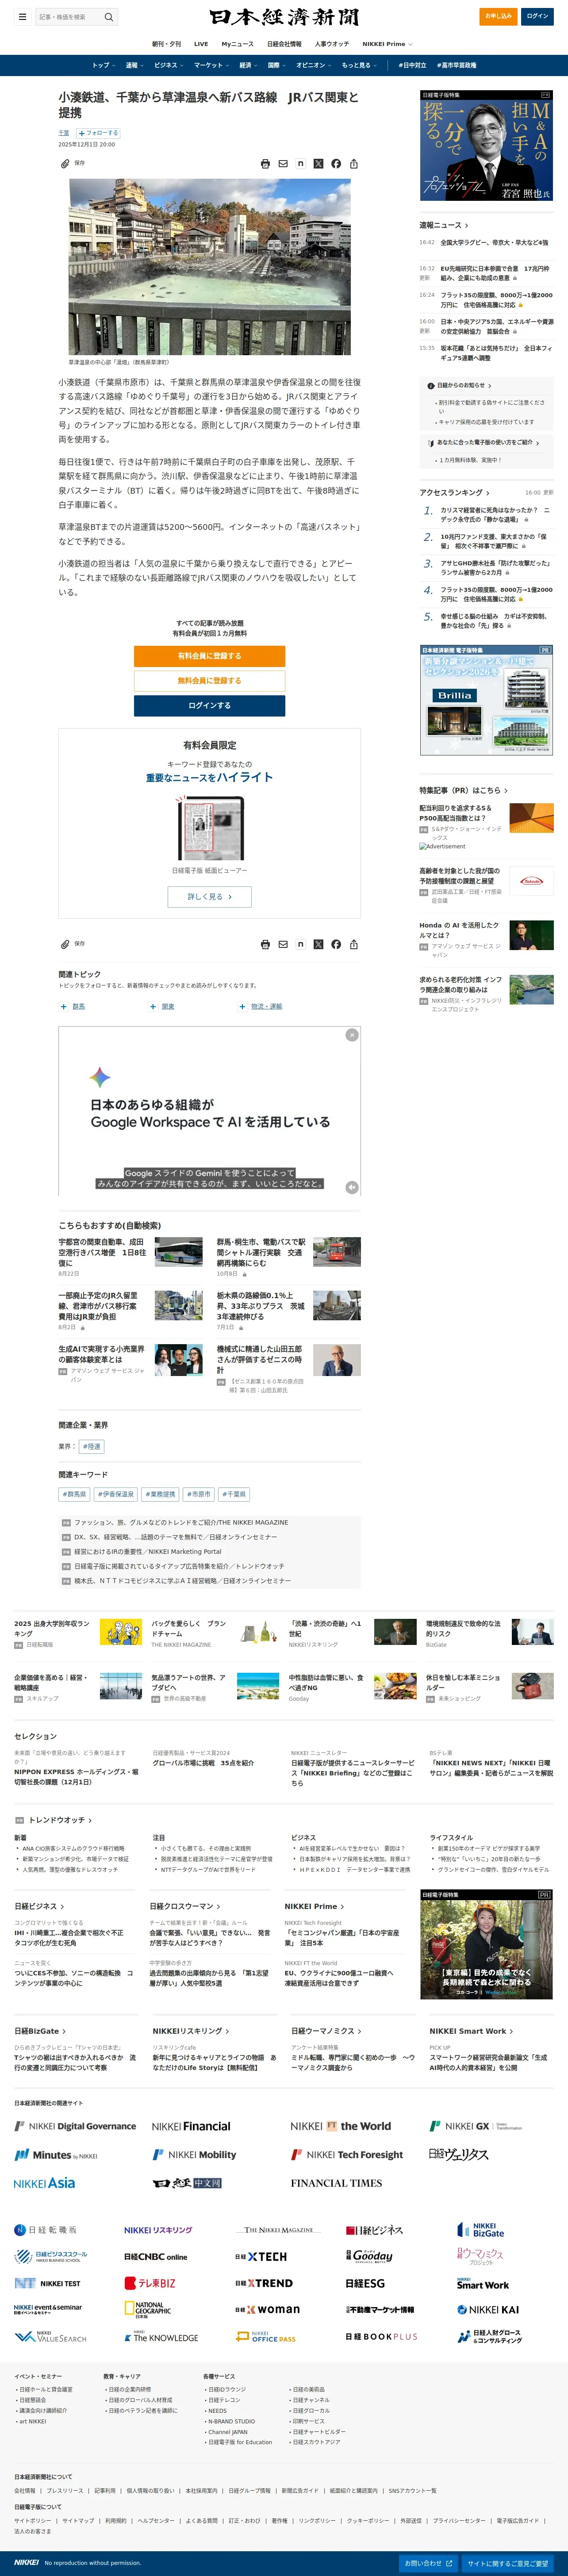Open the share sheet icon above the article photo
Screen dimensions: 568x2576
click(354, 163)
